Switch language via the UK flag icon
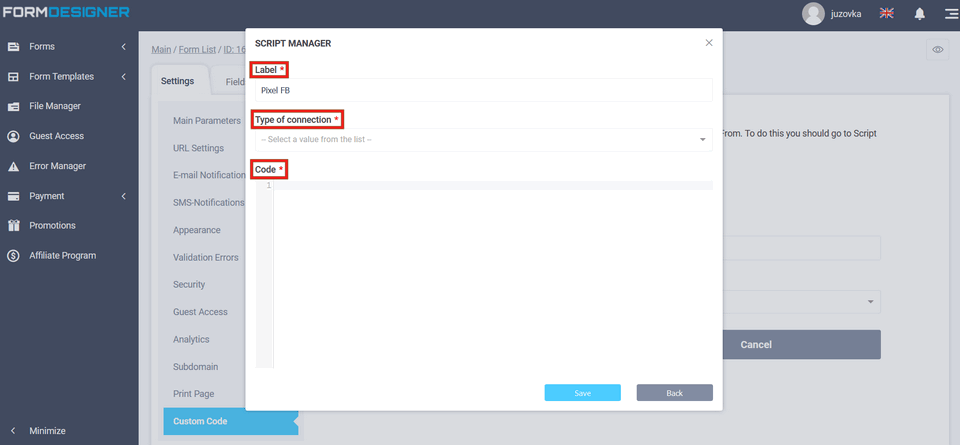960x445 pixels. coord(886,13)
